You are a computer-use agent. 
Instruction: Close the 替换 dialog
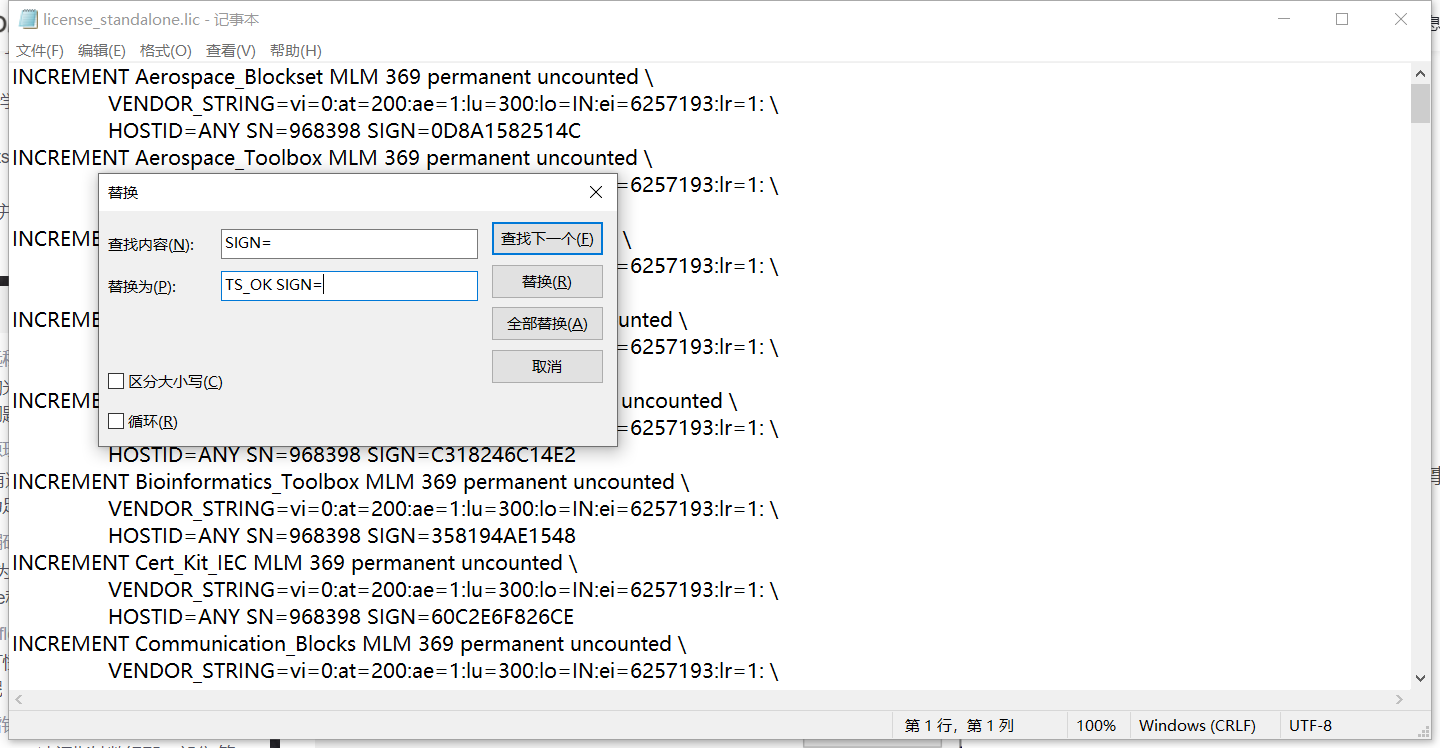(595, 191)
